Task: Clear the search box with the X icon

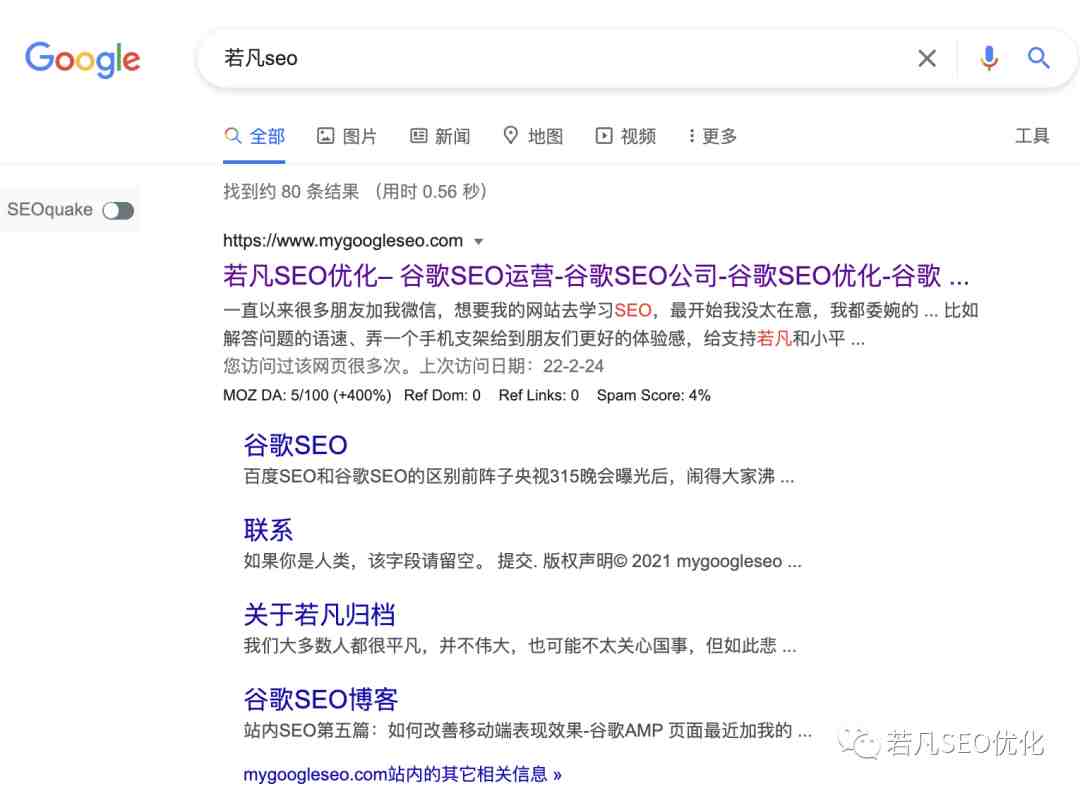Action: pyautogui.click(x=927, y=59)
